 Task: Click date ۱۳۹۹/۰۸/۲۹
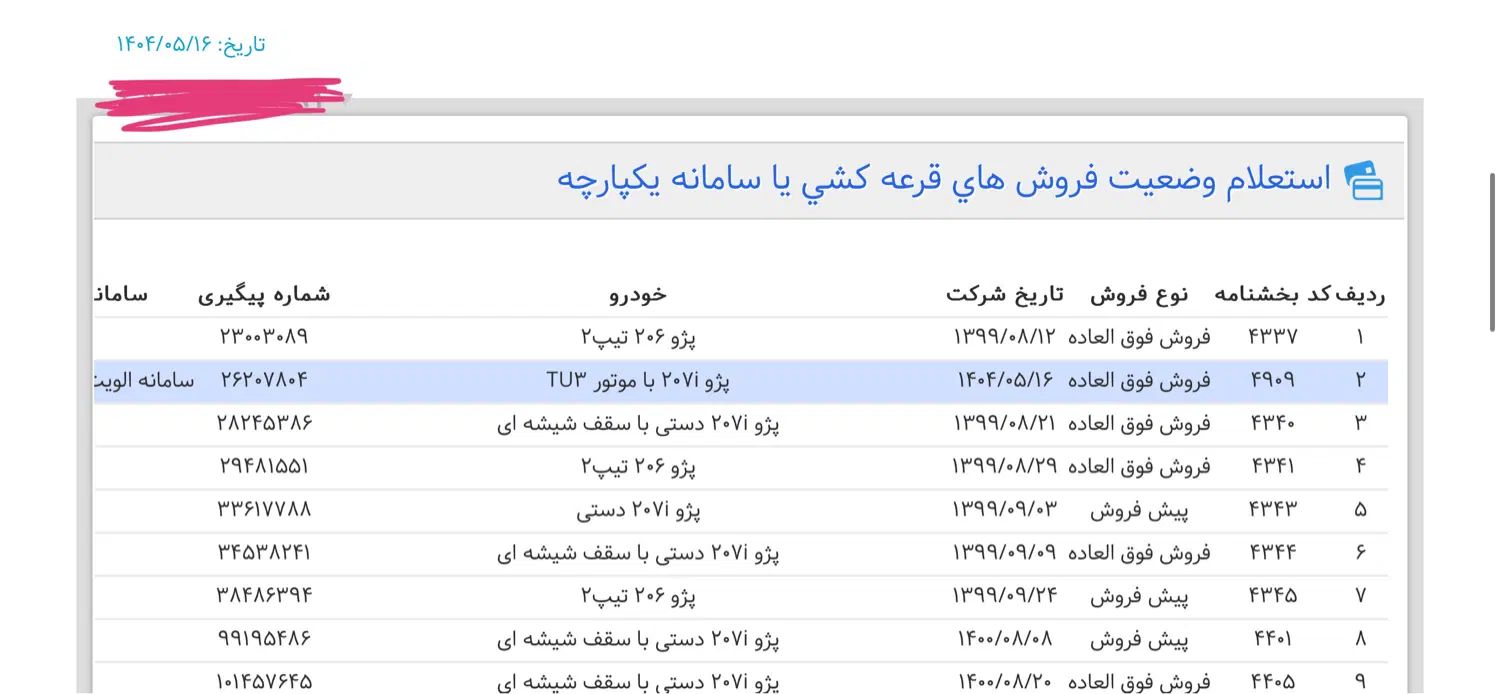pyautogui.click(x=1005, y=466)
